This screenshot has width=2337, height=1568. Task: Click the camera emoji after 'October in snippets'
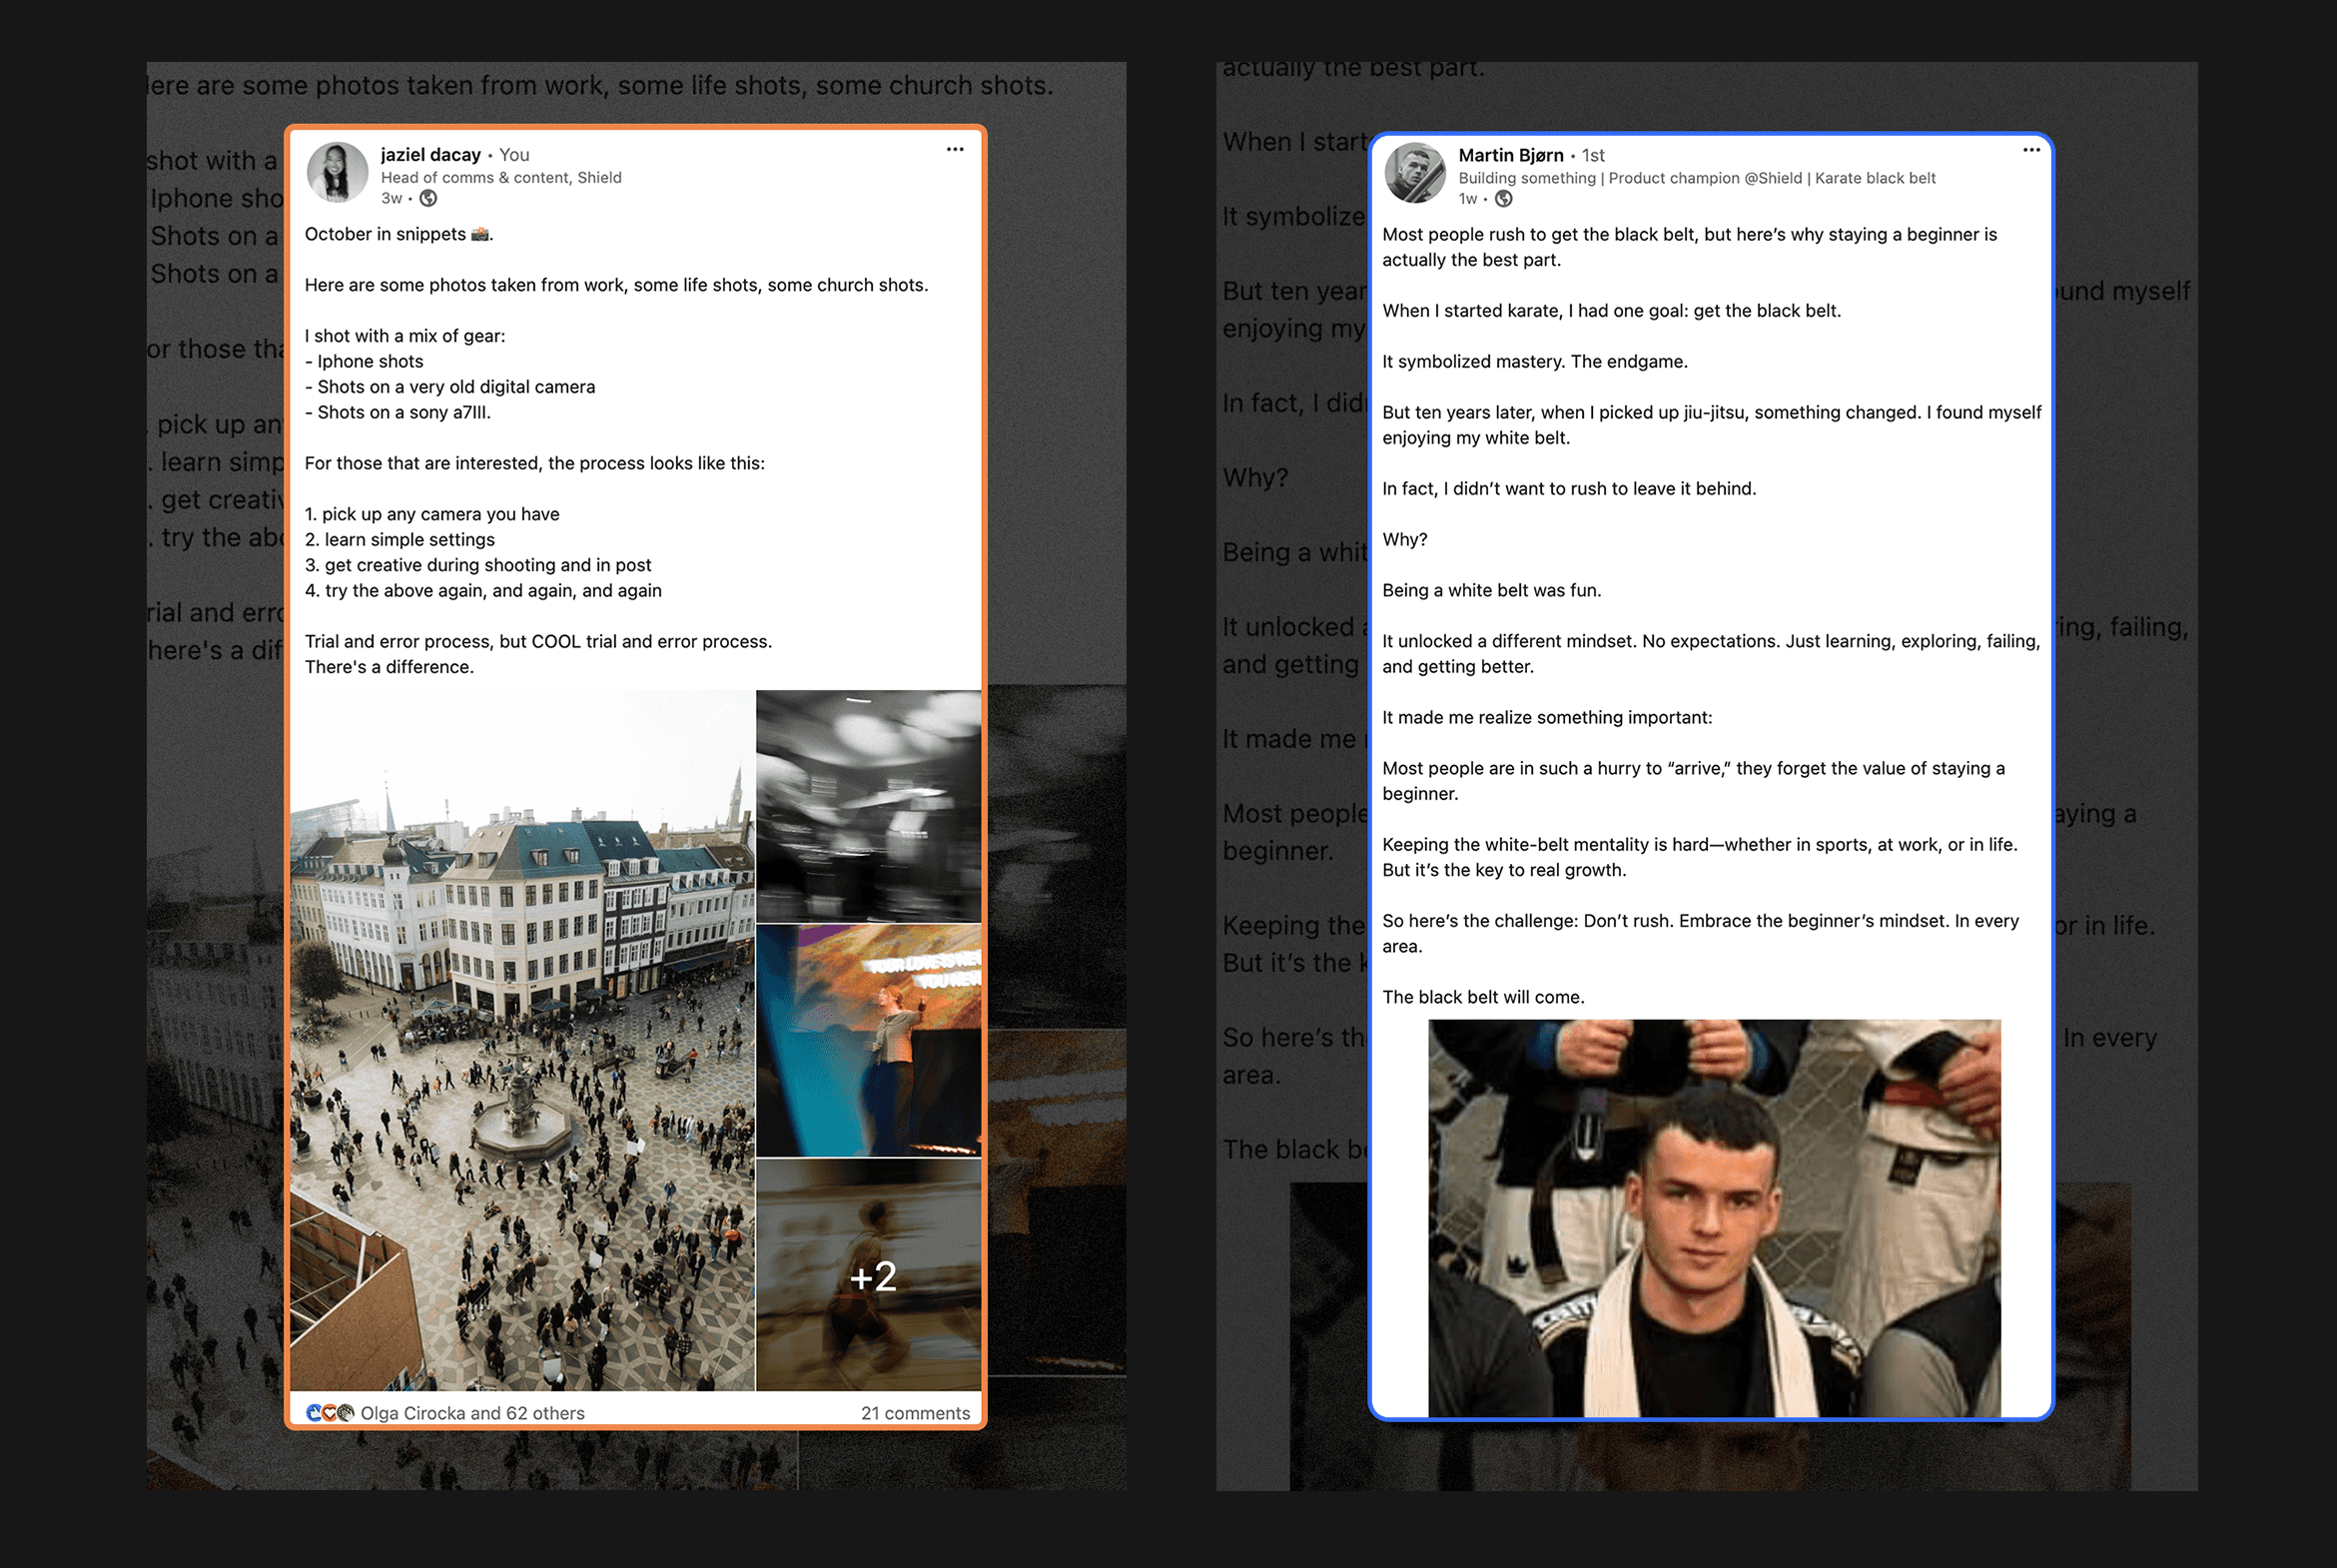pos(480,234)
